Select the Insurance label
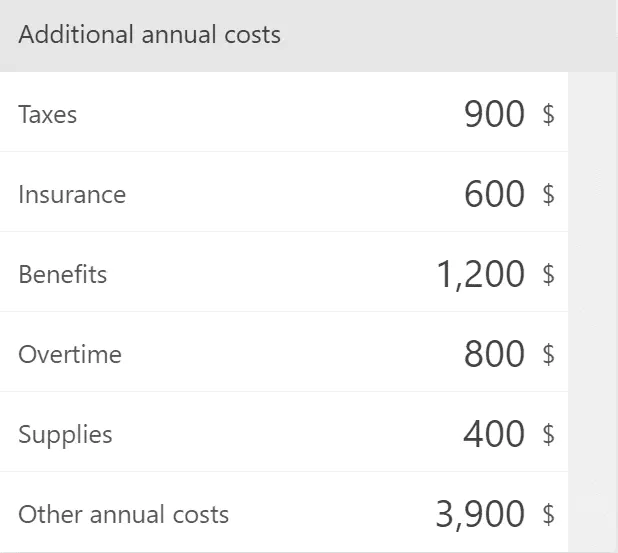Viewport: 618px width, 553px height. [x=72, y=194]
